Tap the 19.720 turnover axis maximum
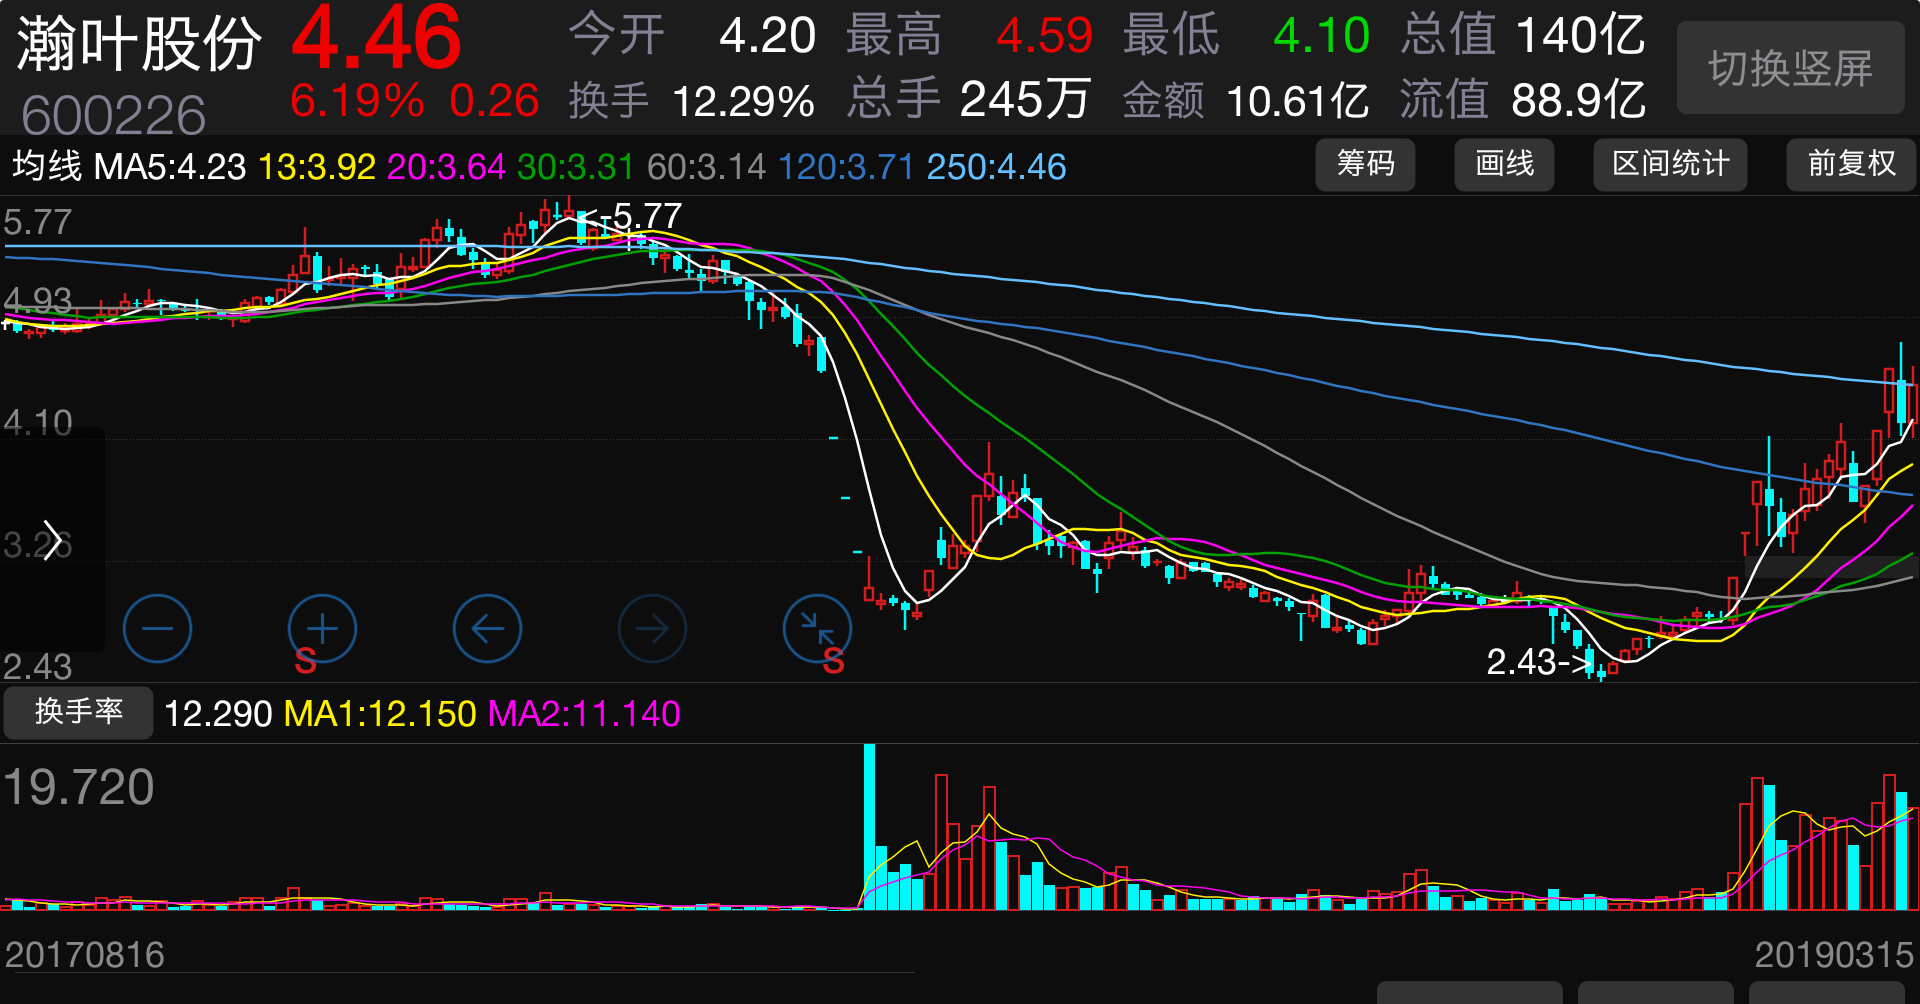The width and height of the screenshot is (1920, 1004). tap(79, 787)
